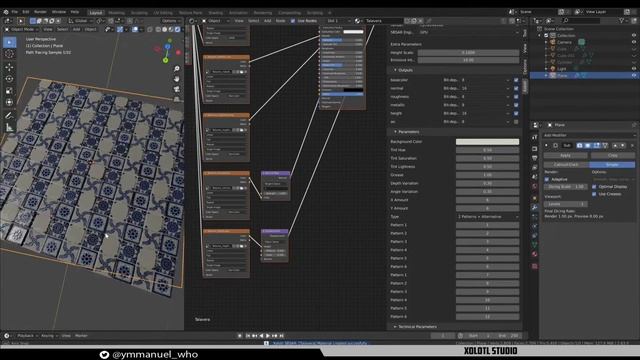640x360 pixels.
Task: Hide the Plane object via its eye icon
Action: 634,76
